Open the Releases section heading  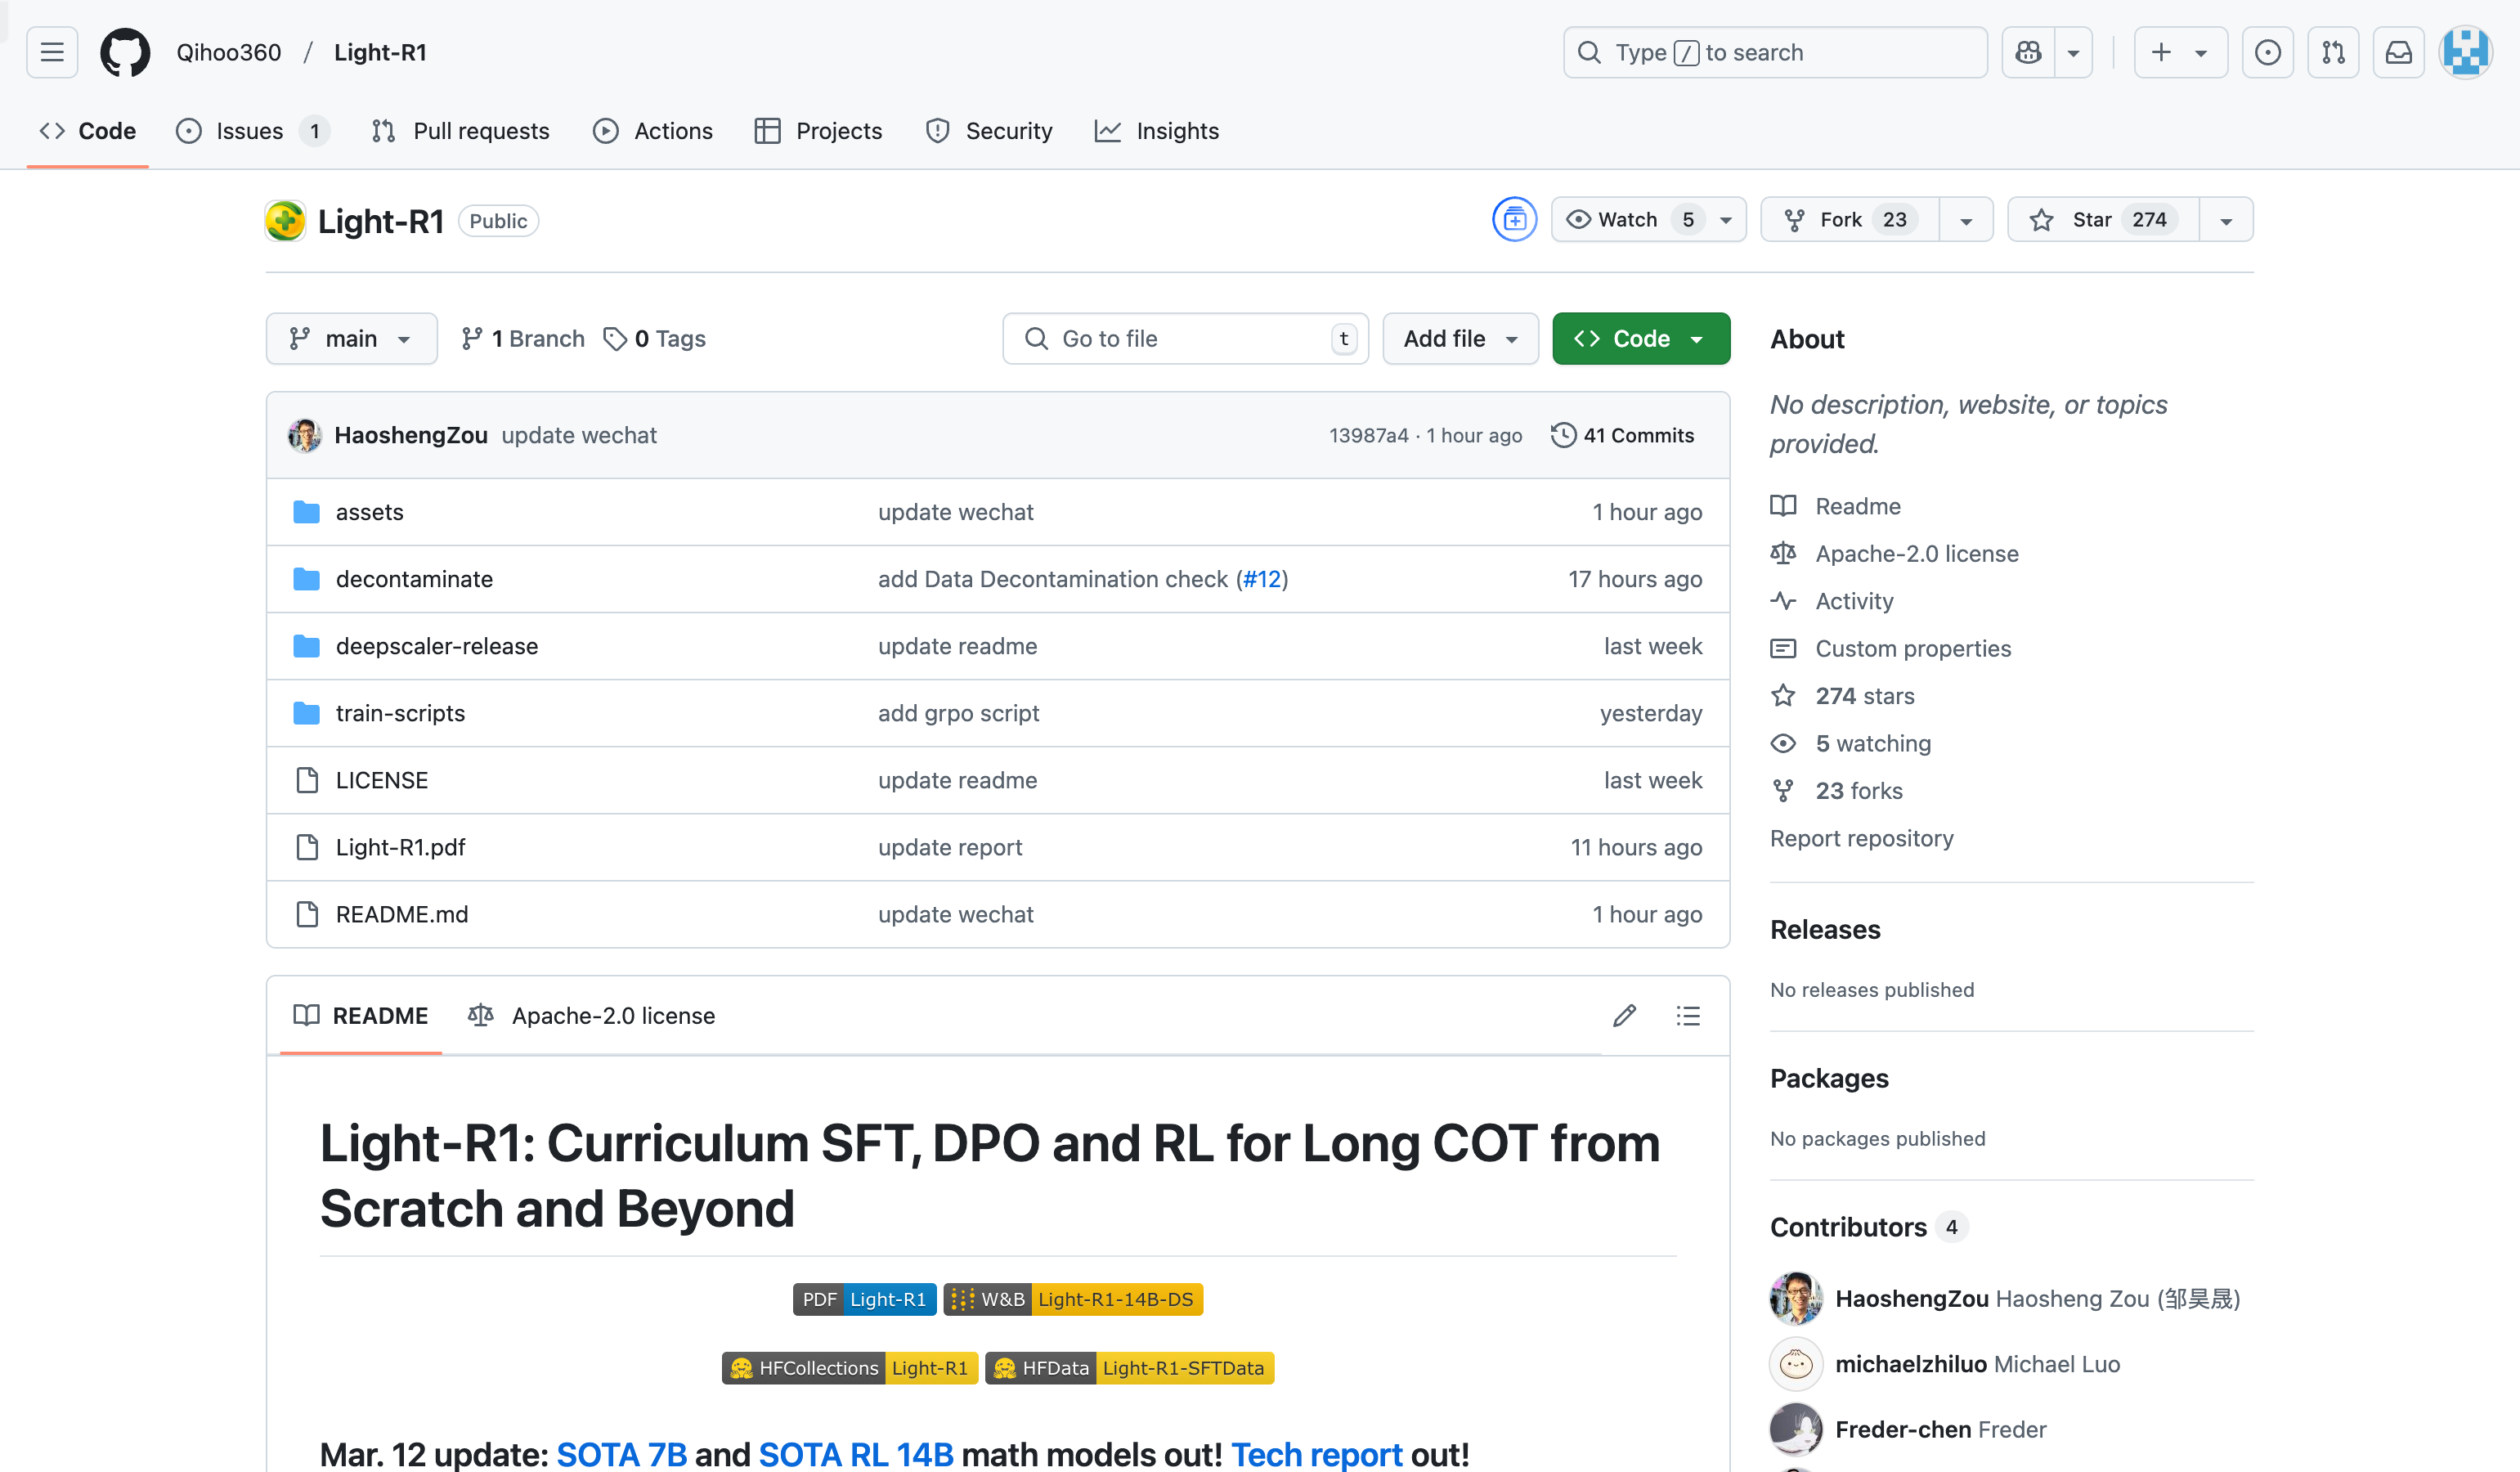[1825, 929]
